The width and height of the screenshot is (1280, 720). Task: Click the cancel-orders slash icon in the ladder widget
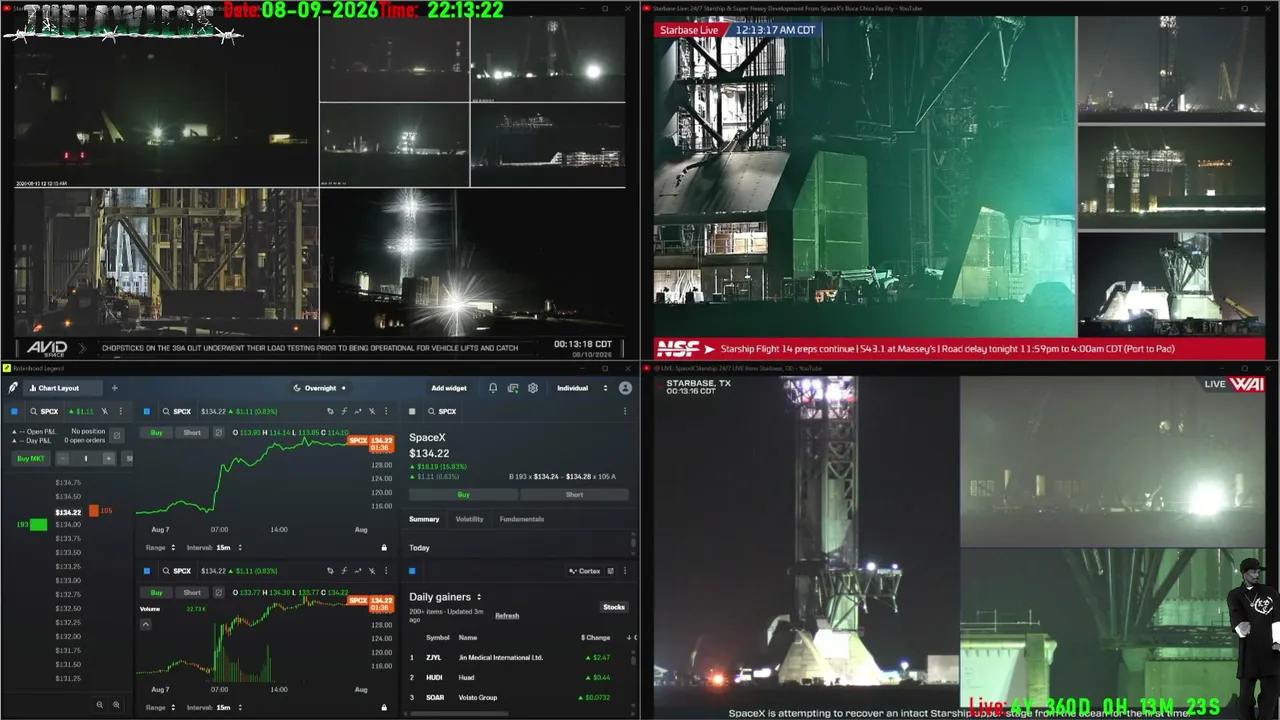point(116,435)
